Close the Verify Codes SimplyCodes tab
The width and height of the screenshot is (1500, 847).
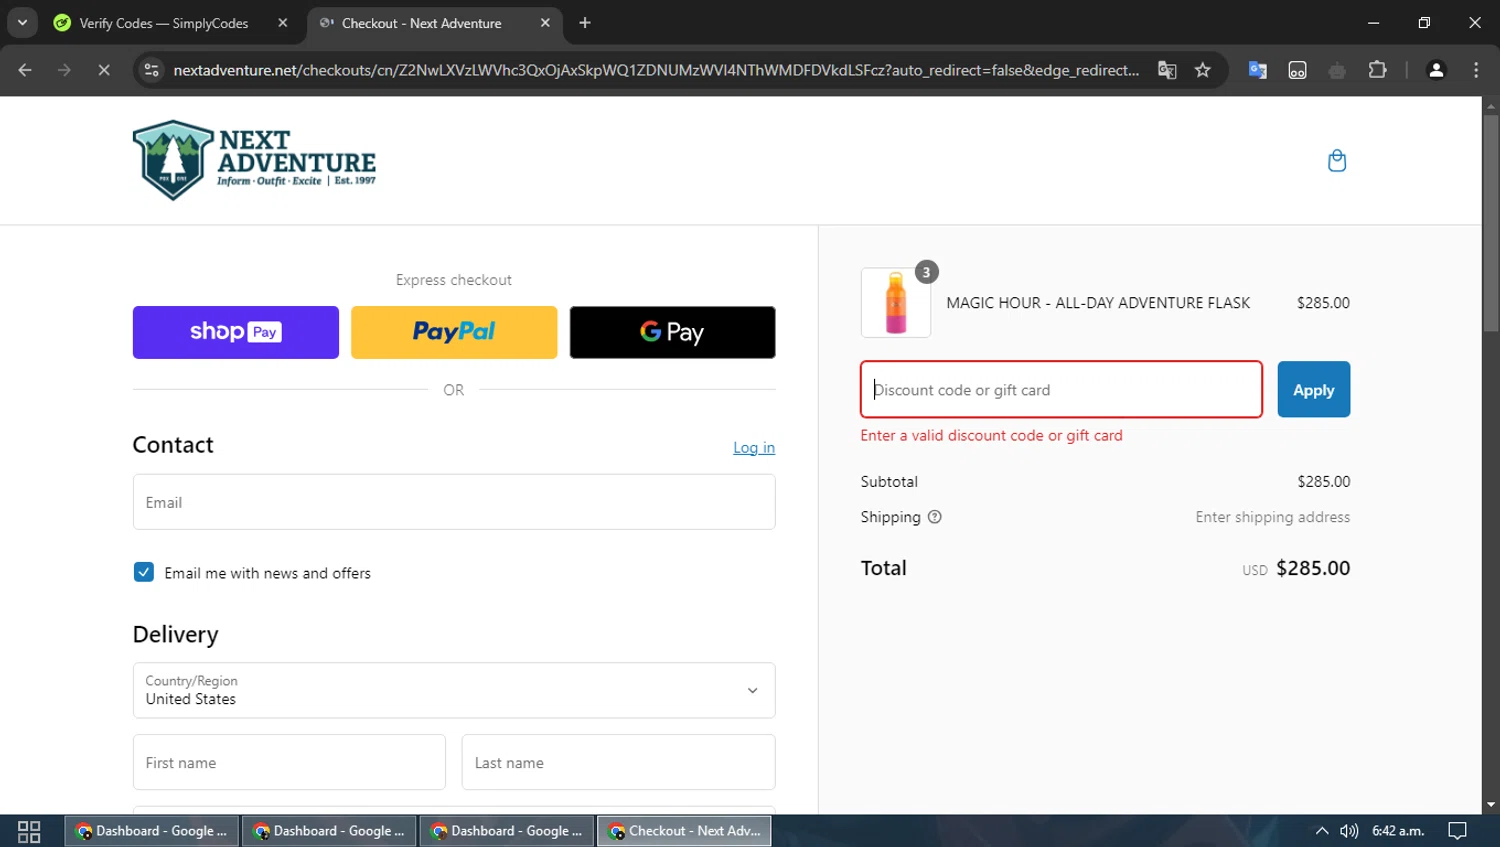[x=283, y=23]
